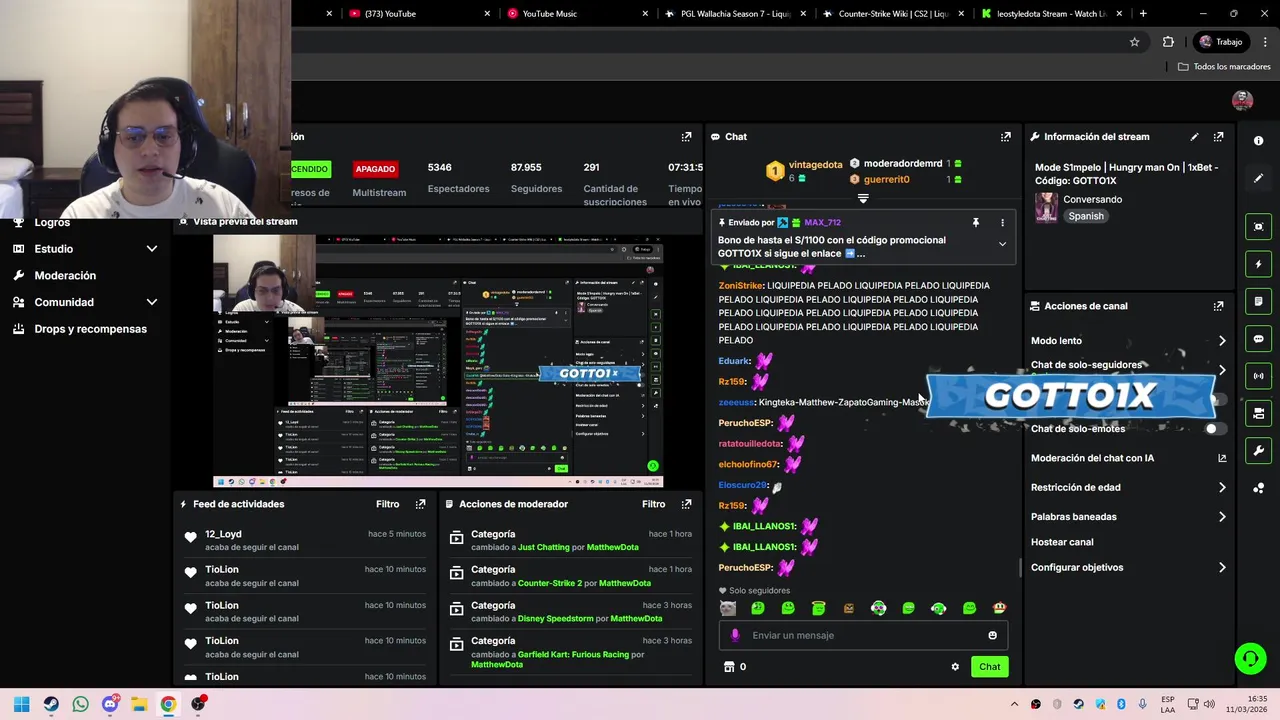Screen dimensions: 1280x720
Task: Open Chat de solo-seguidores options arrow
Action: (1222, 369)
